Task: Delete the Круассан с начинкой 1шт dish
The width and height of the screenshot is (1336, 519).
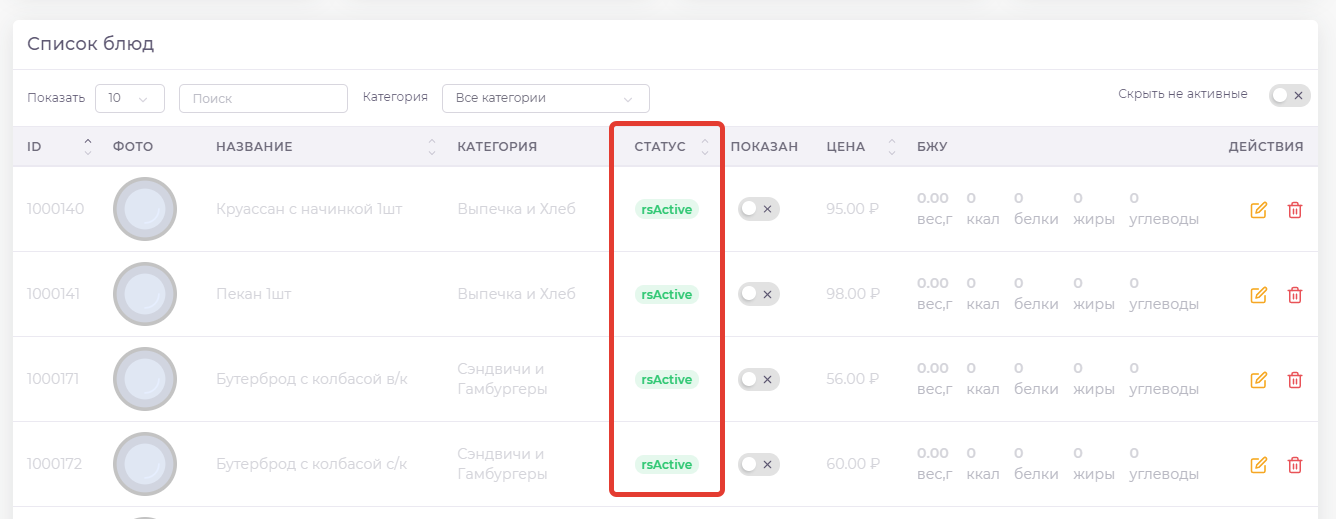Action: coord(1294,210)
